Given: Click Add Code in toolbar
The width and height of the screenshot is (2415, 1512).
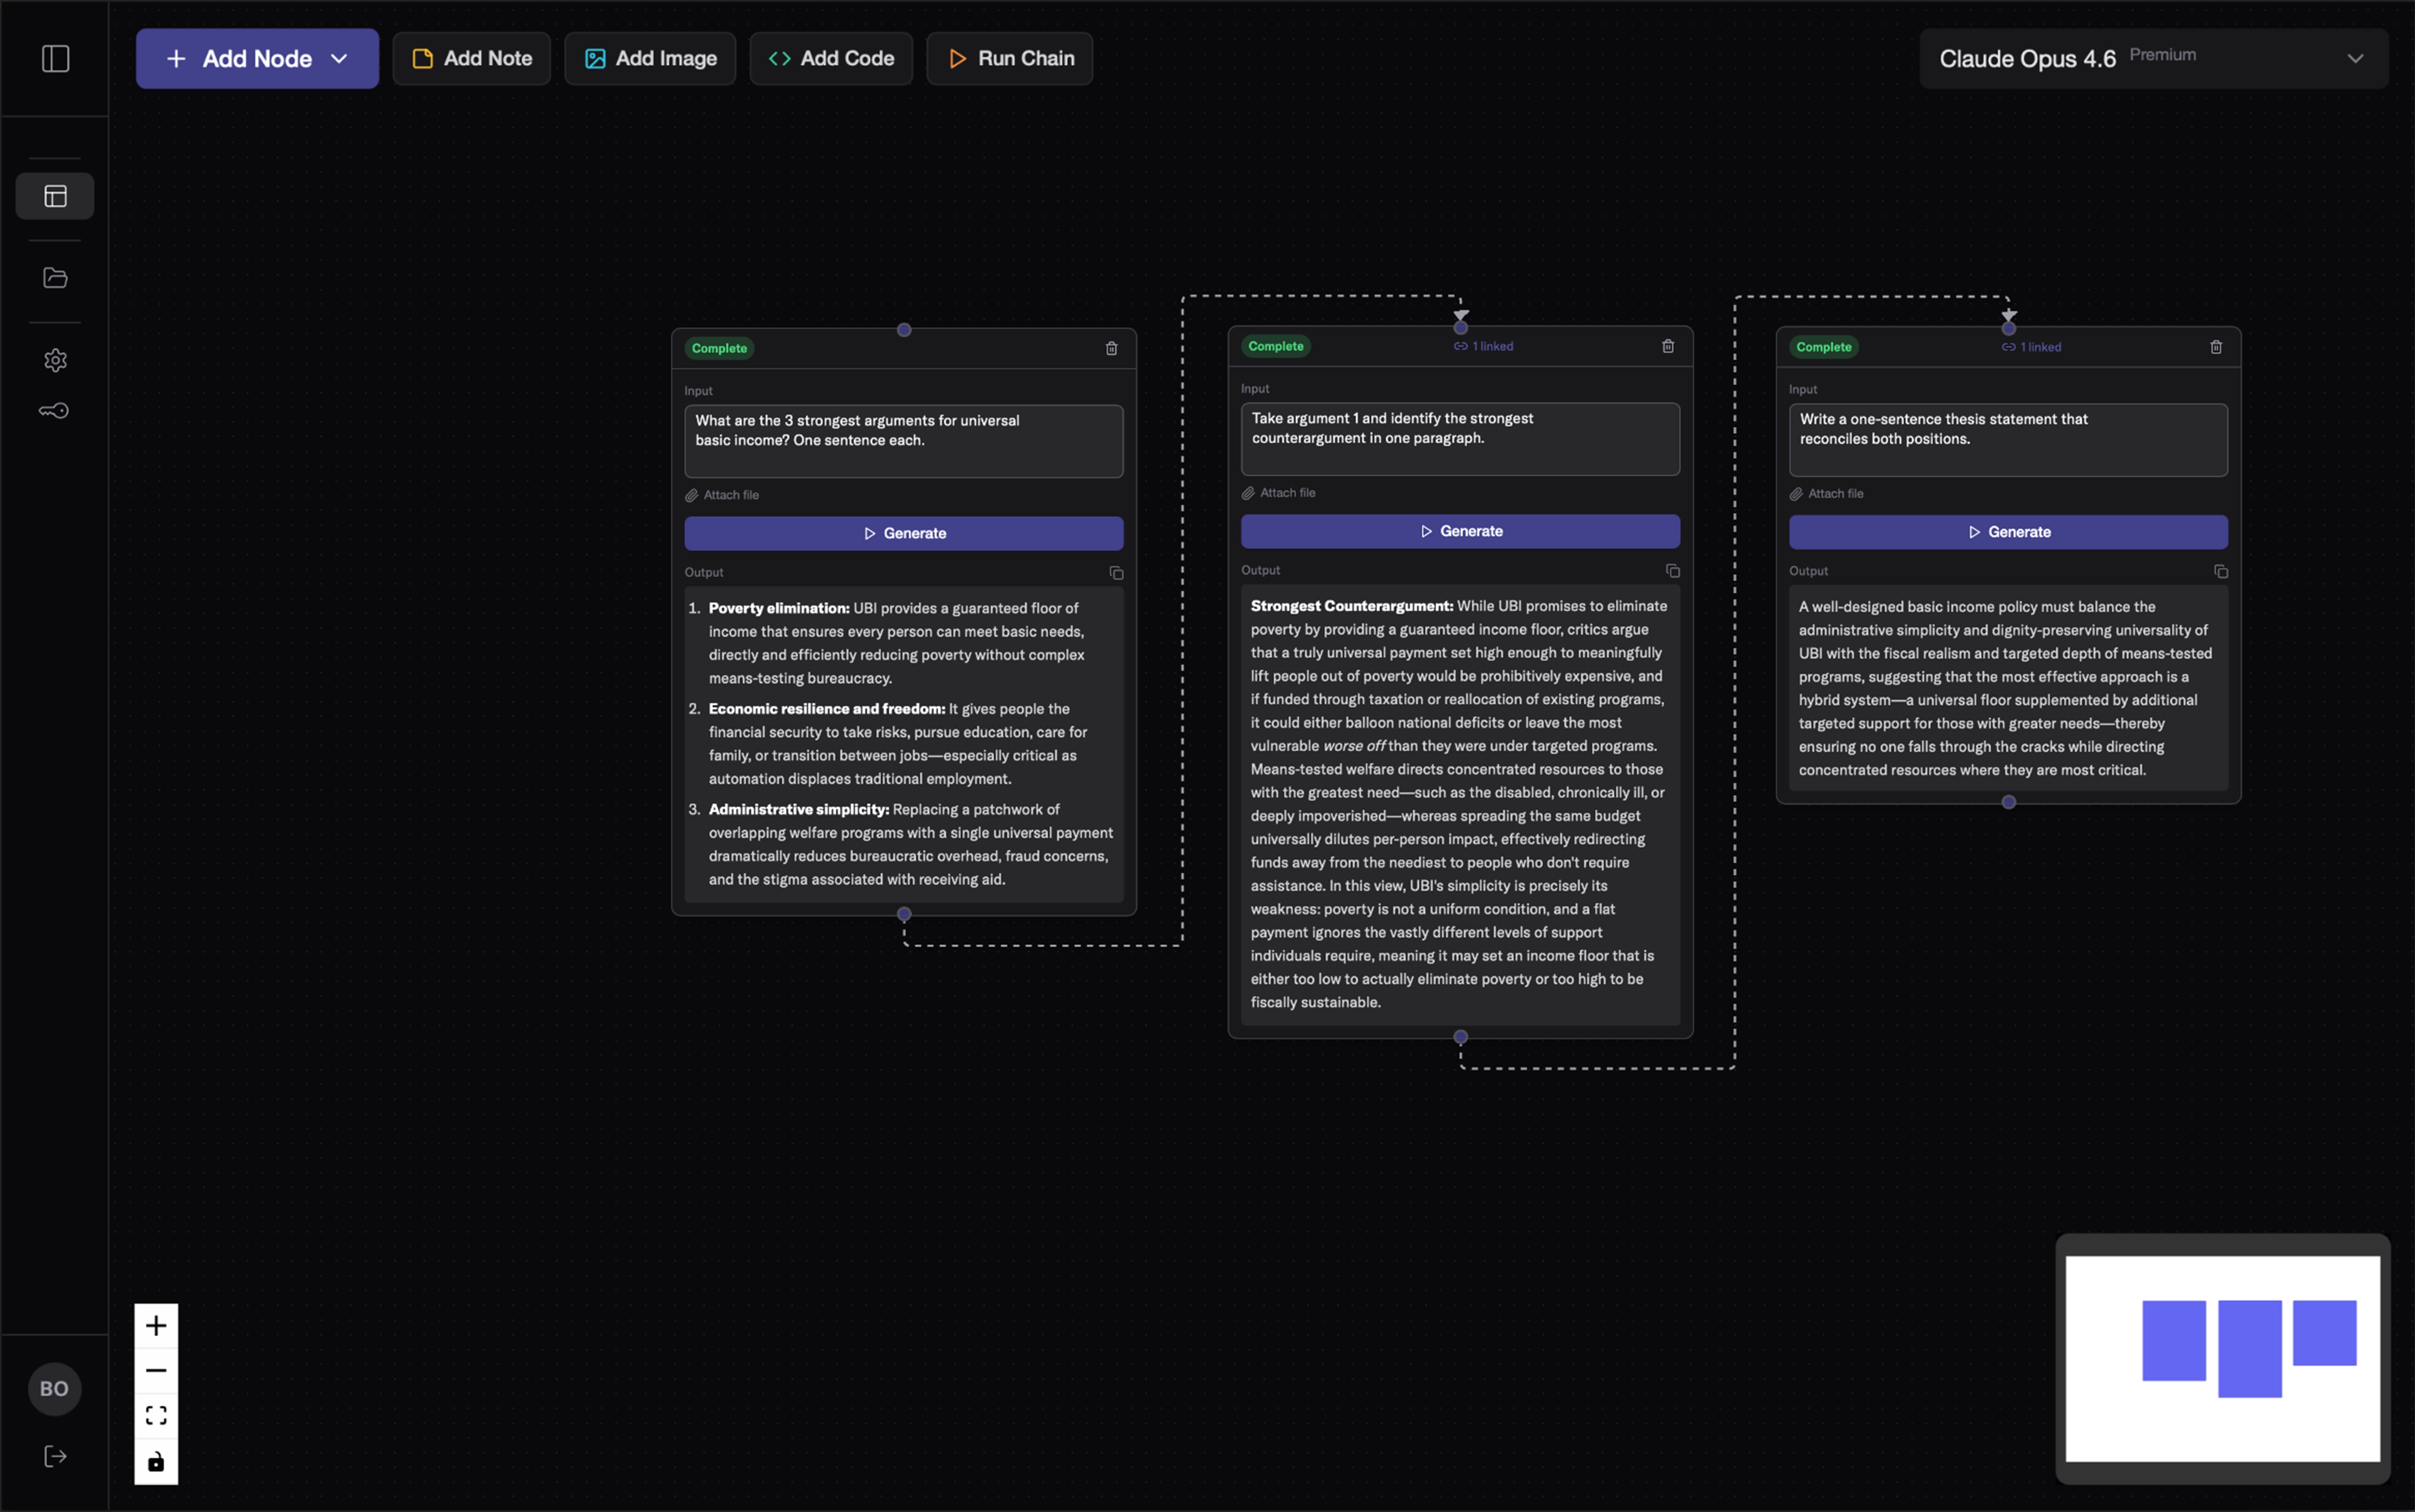Looking at the screenshot, I should click(830, 59).
